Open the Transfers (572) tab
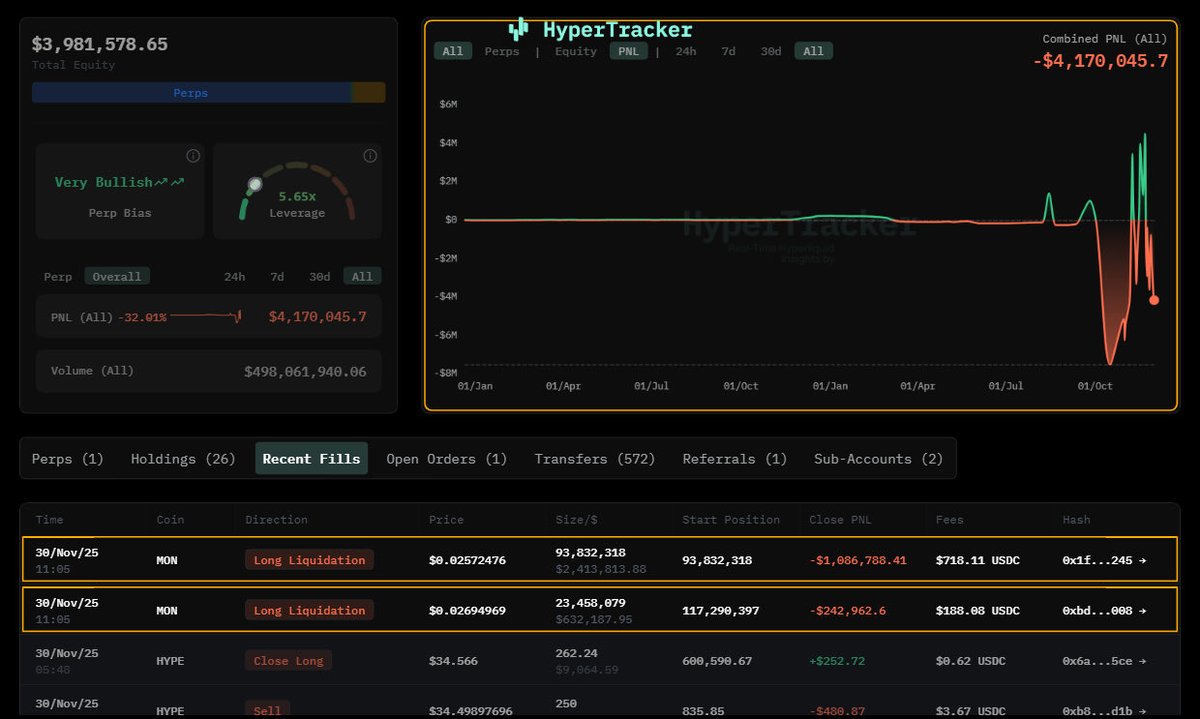This screenshot has width=1200, height=719. [x=595, y=458]
